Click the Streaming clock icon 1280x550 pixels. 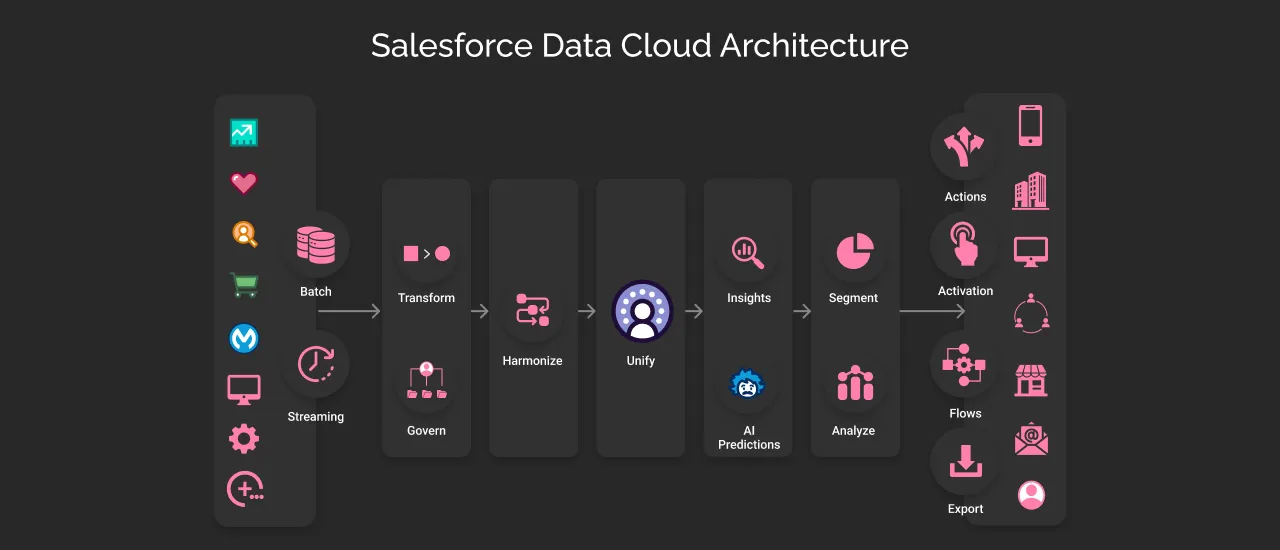click(x=316, y=365)
